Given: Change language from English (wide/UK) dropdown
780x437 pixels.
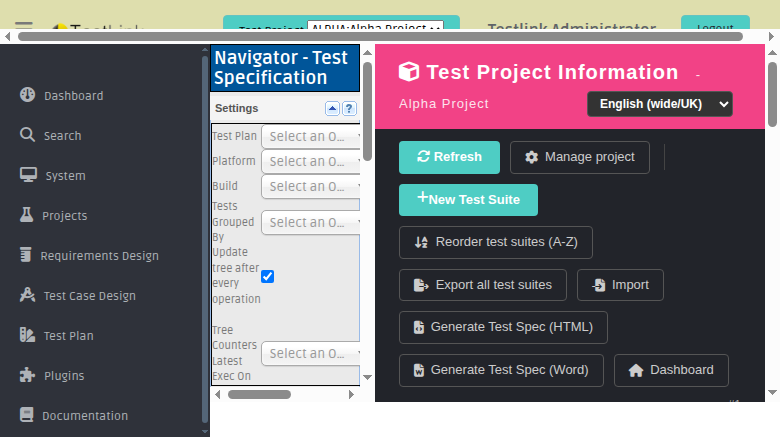Looking at the screenshot, I should coord(660,104).
